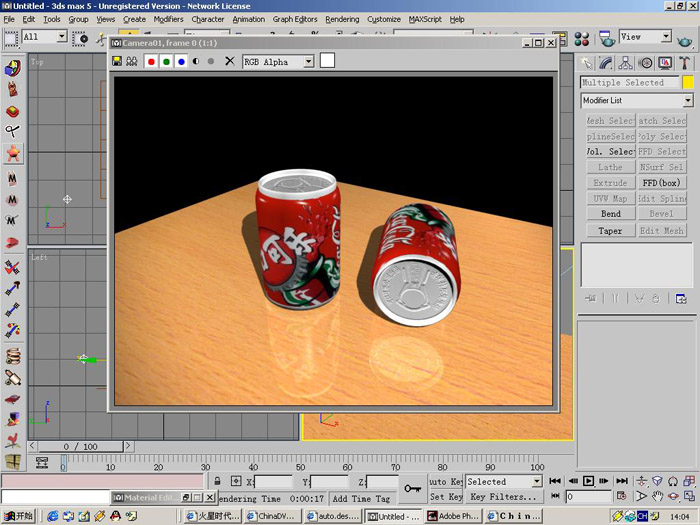Switch to the Hierarchy command panel tab
700x525 pixels.
click(x=625, y=63)
